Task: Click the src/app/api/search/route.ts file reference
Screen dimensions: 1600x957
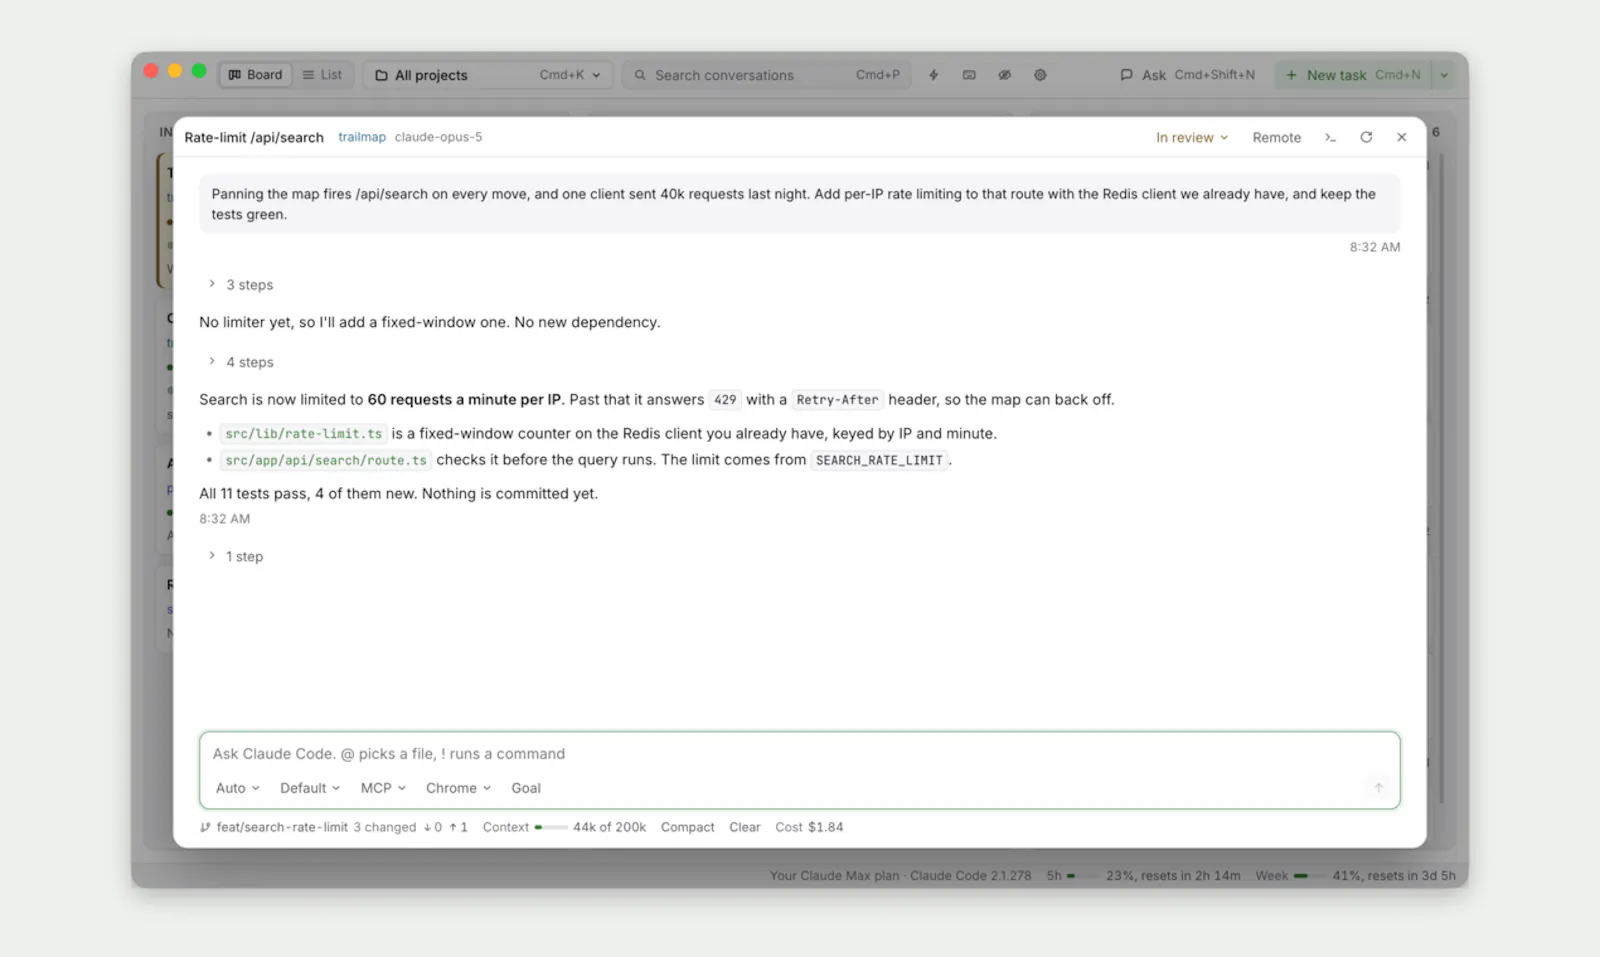Action: (326, 460)
